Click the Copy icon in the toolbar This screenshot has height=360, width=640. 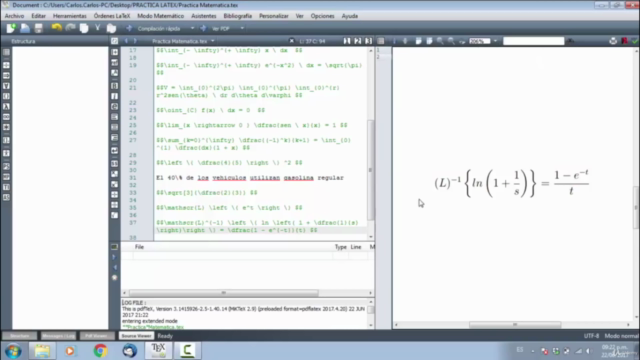84,28
